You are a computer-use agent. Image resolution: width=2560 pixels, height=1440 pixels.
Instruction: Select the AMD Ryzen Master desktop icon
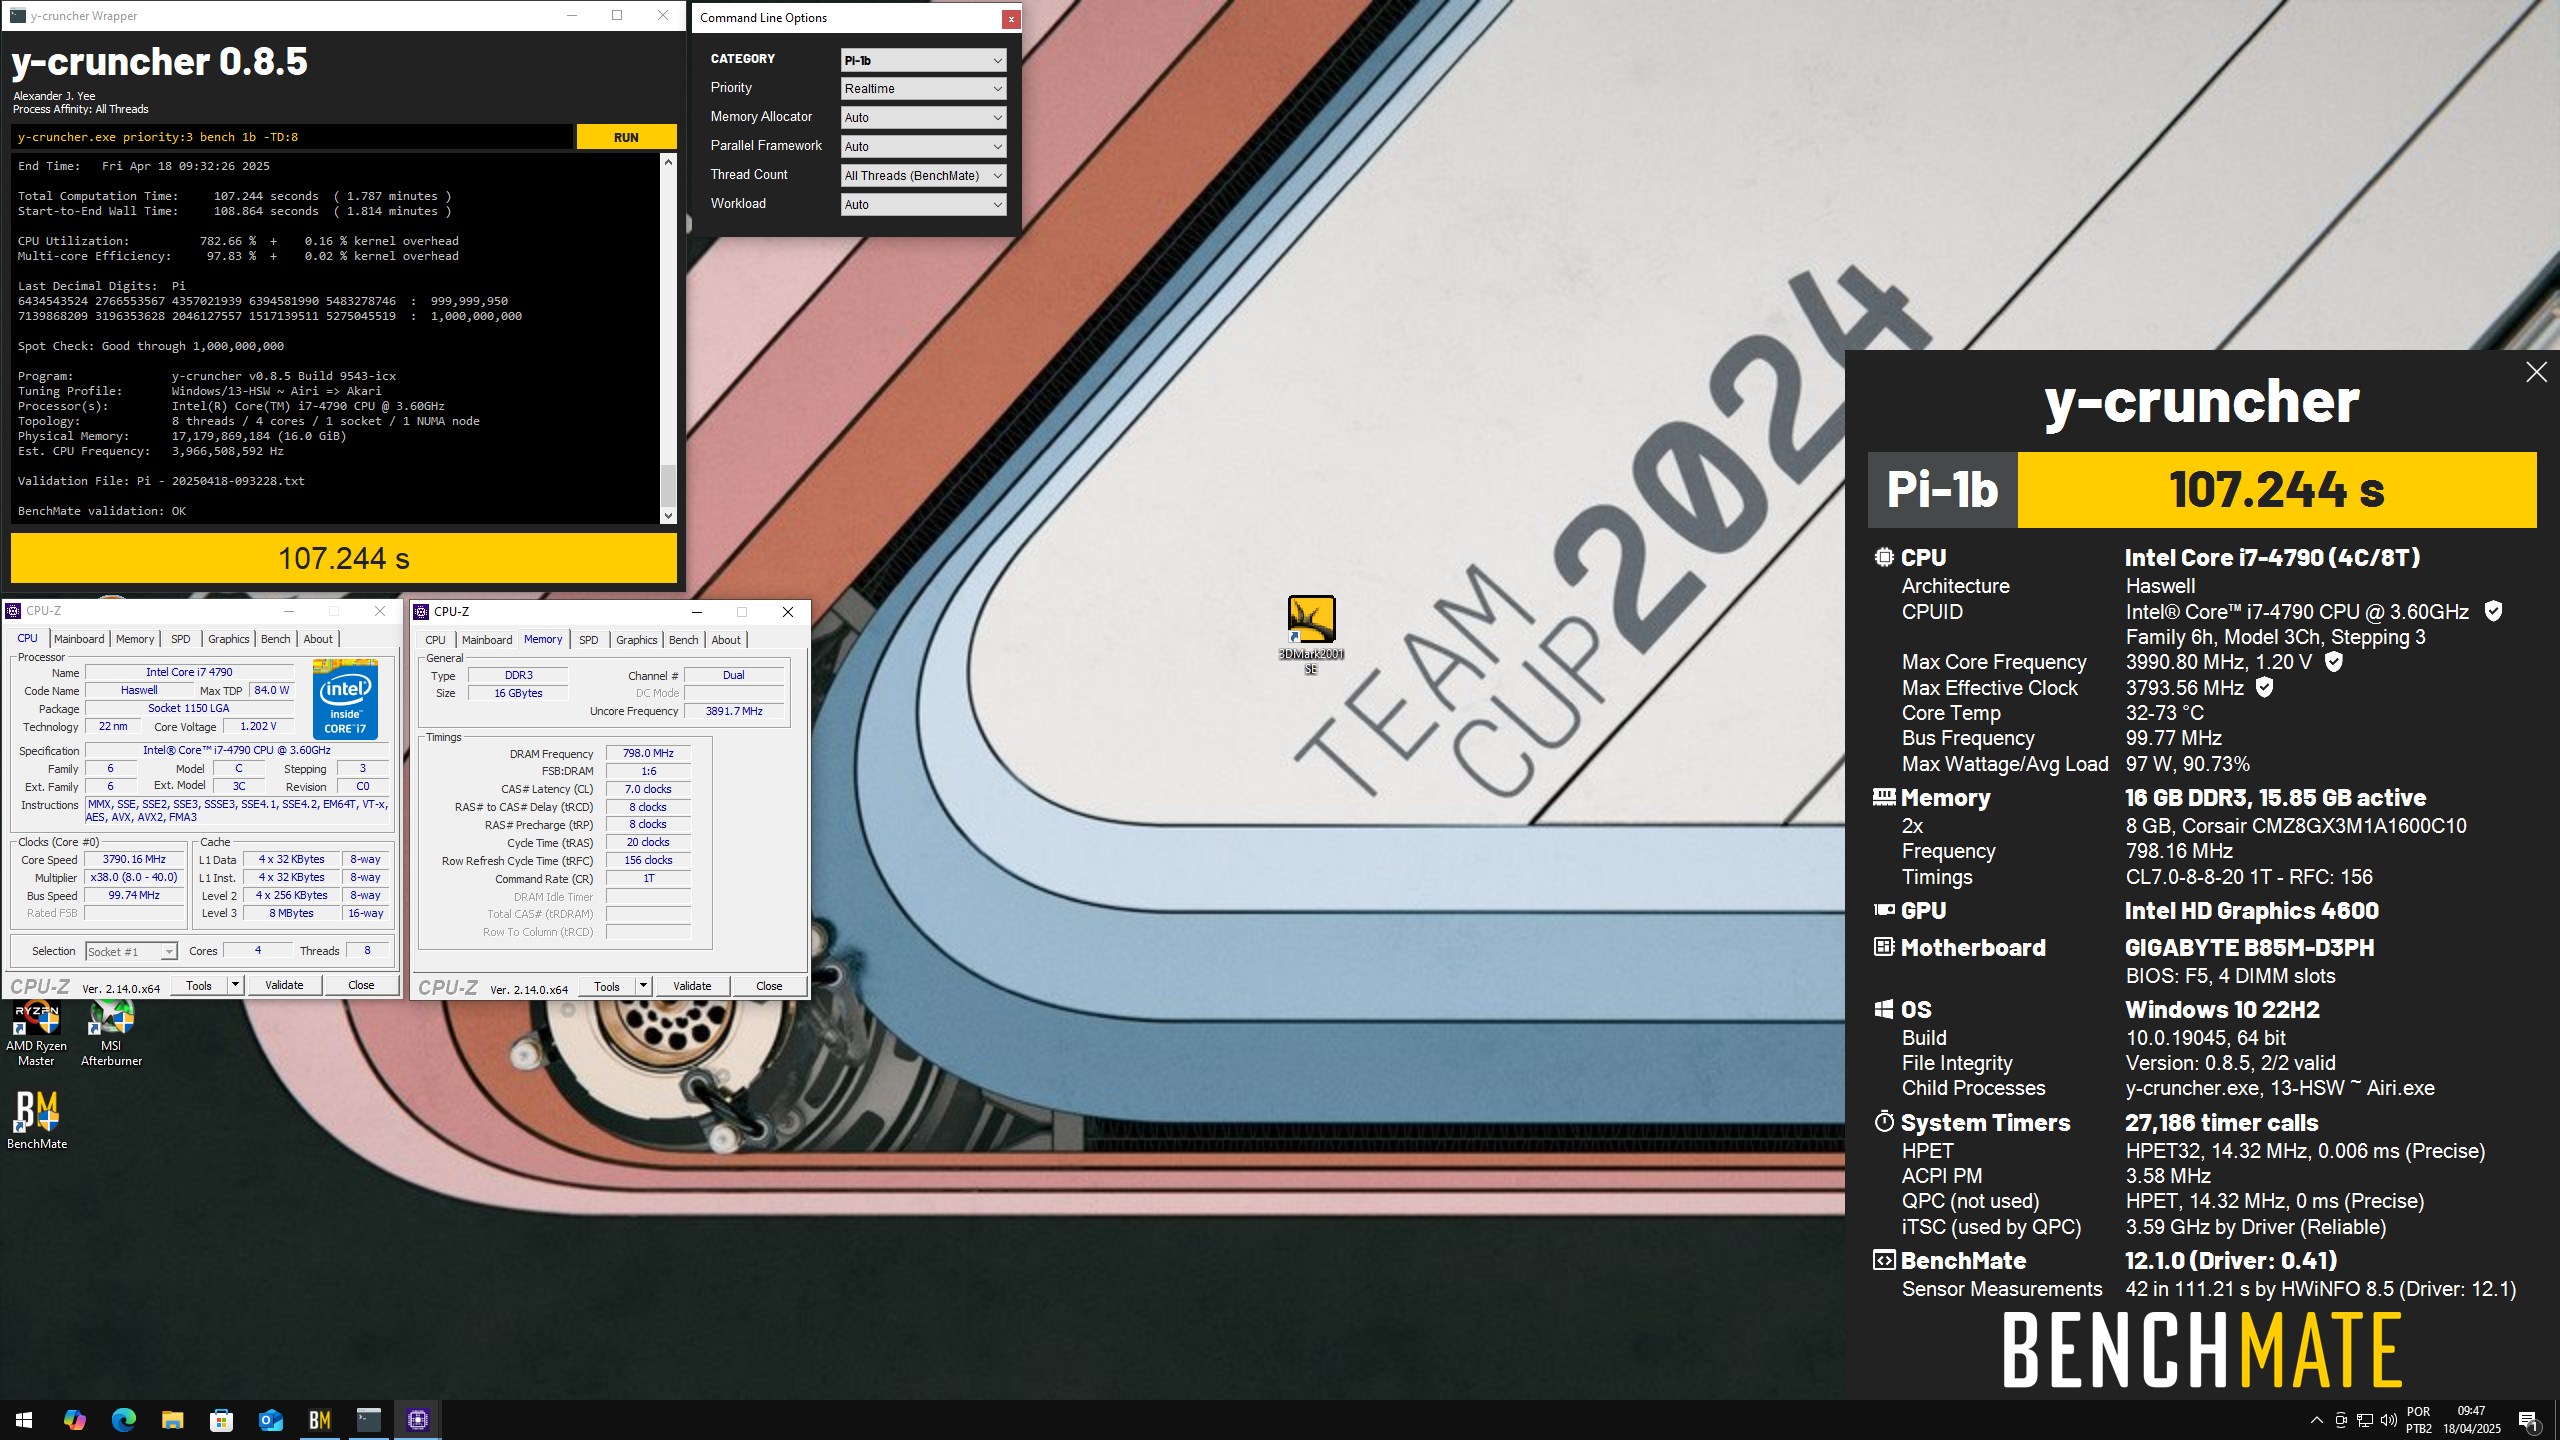(37, 1034)
